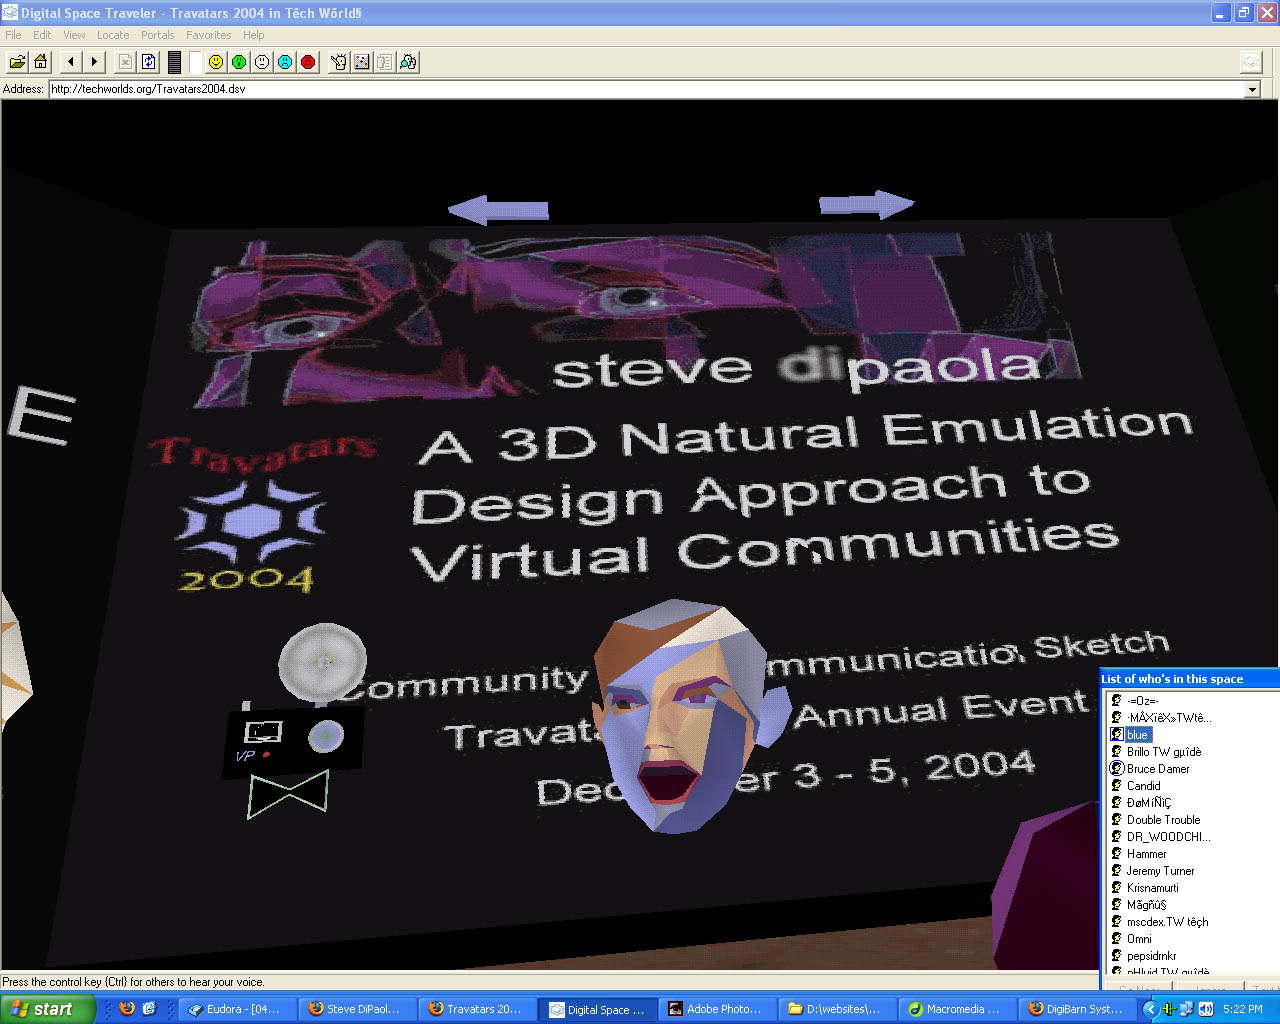Select the 'MÅXïêX»TWtê...' user entry
Viewport: 1280px width, 1024px height.
(x=1168, y=718)
